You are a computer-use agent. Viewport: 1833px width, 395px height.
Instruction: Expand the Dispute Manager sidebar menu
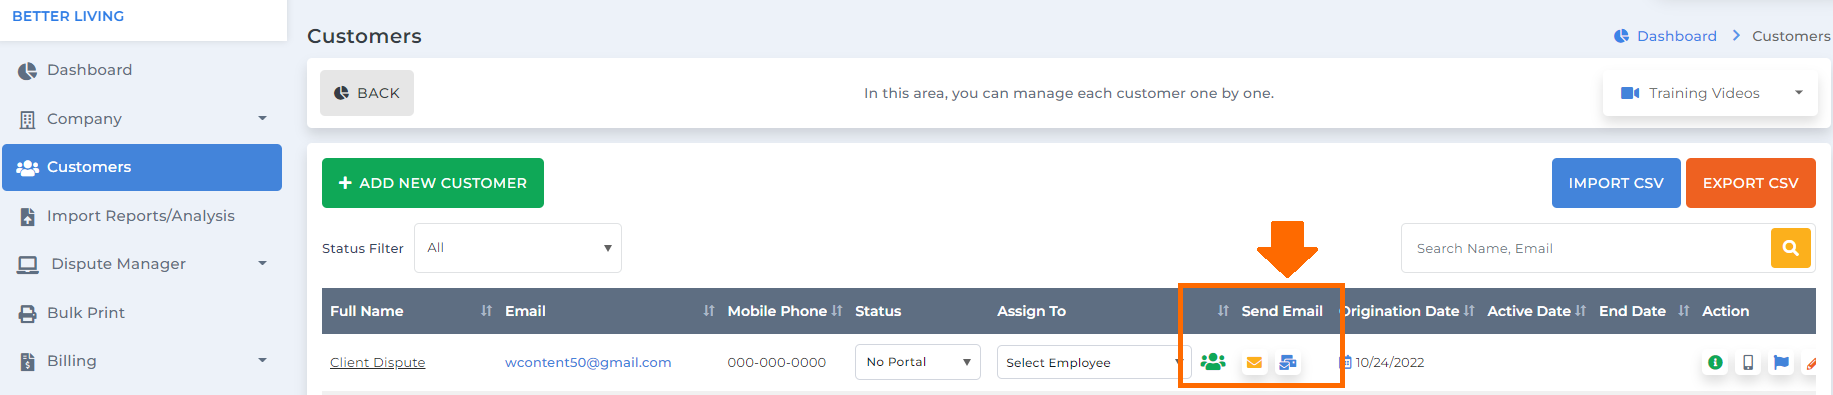click(x=142, y=264)
